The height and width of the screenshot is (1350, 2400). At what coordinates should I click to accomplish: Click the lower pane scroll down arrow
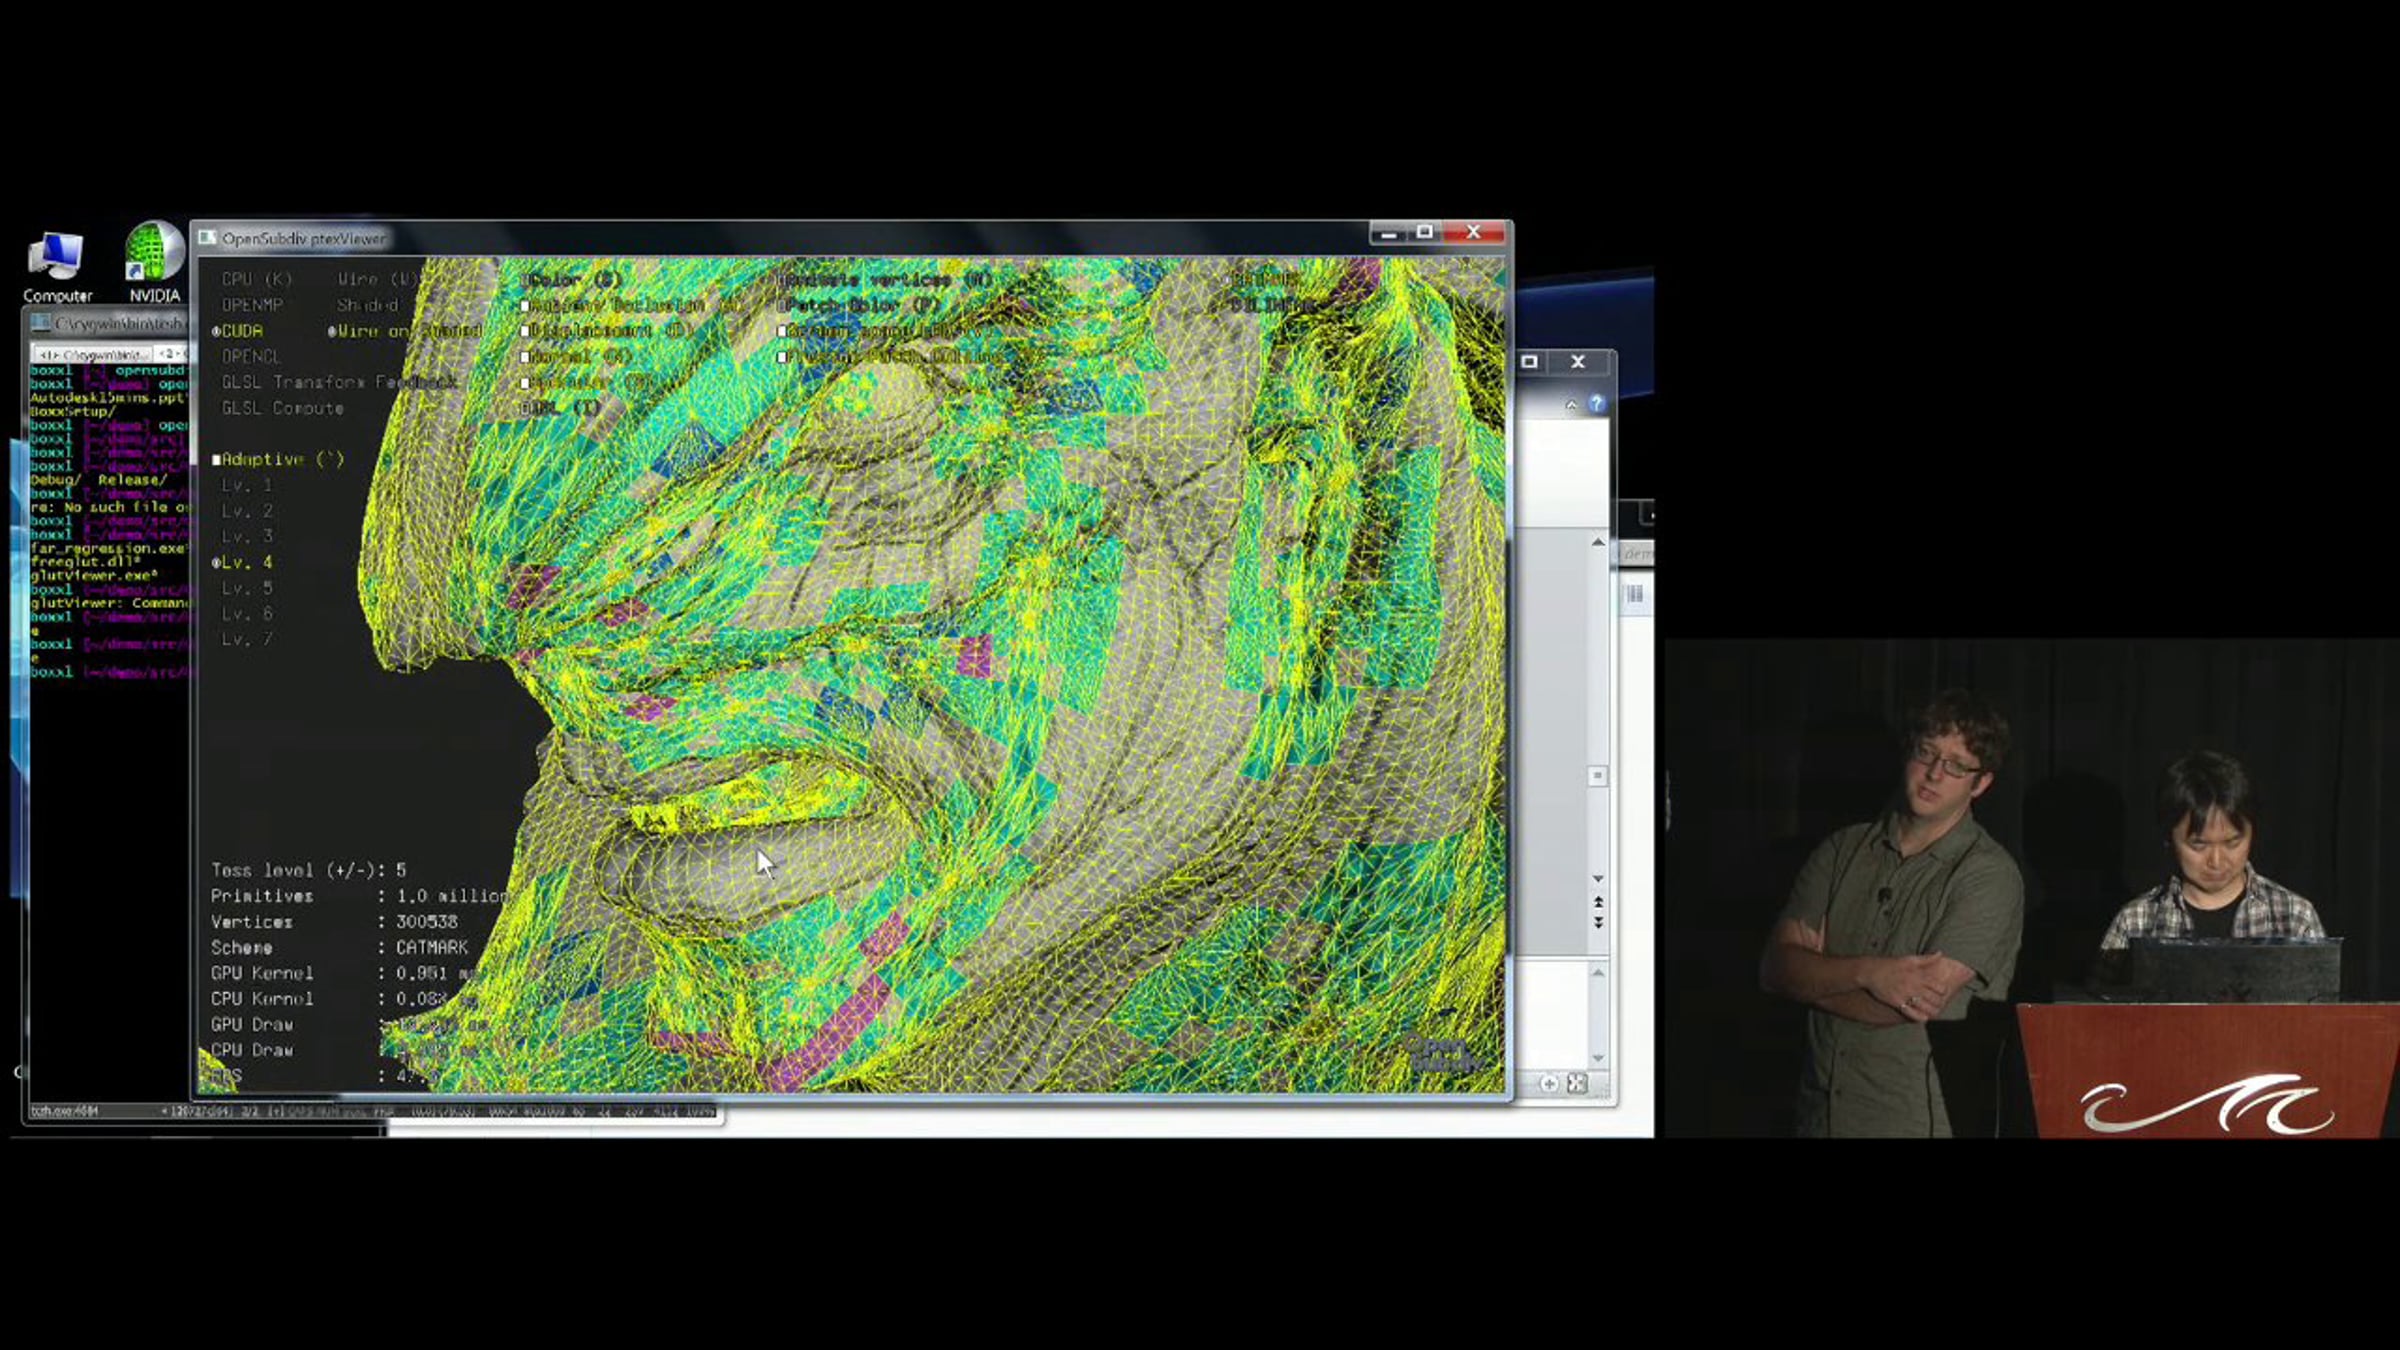point(1598,1058)
